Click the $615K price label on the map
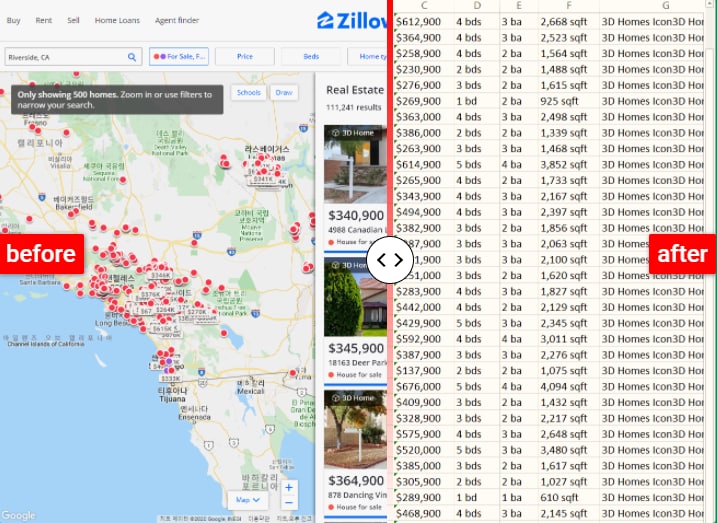The width and height of the screenshot is (717, 523). point(162,328)
